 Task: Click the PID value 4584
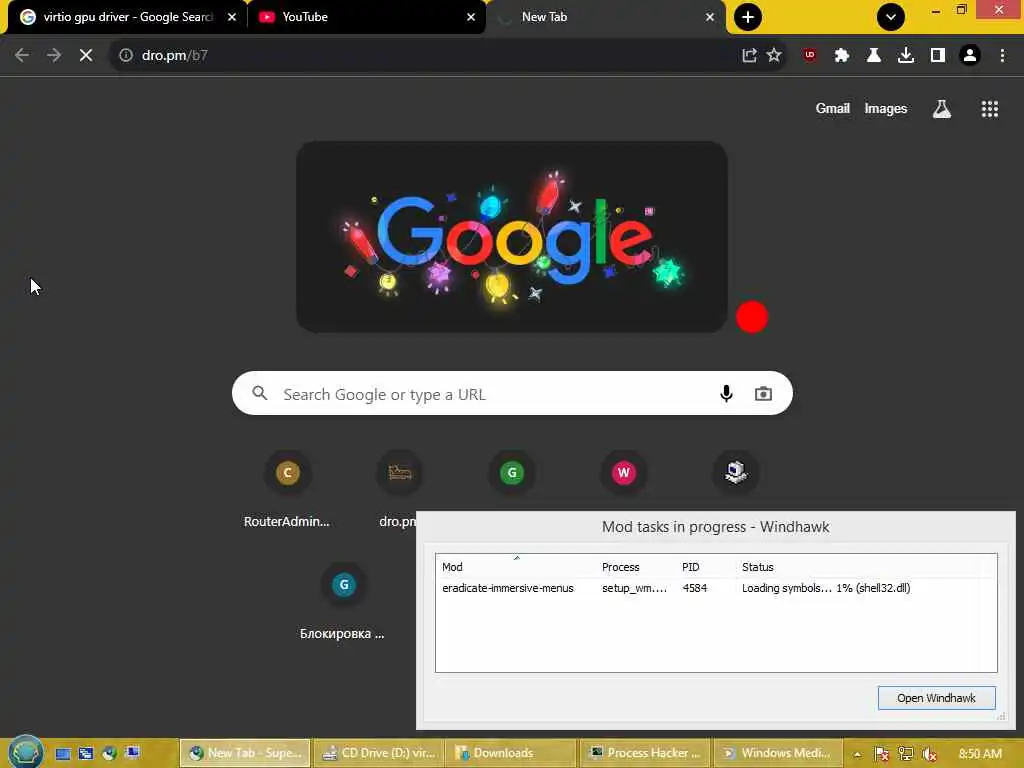point(694,588)
